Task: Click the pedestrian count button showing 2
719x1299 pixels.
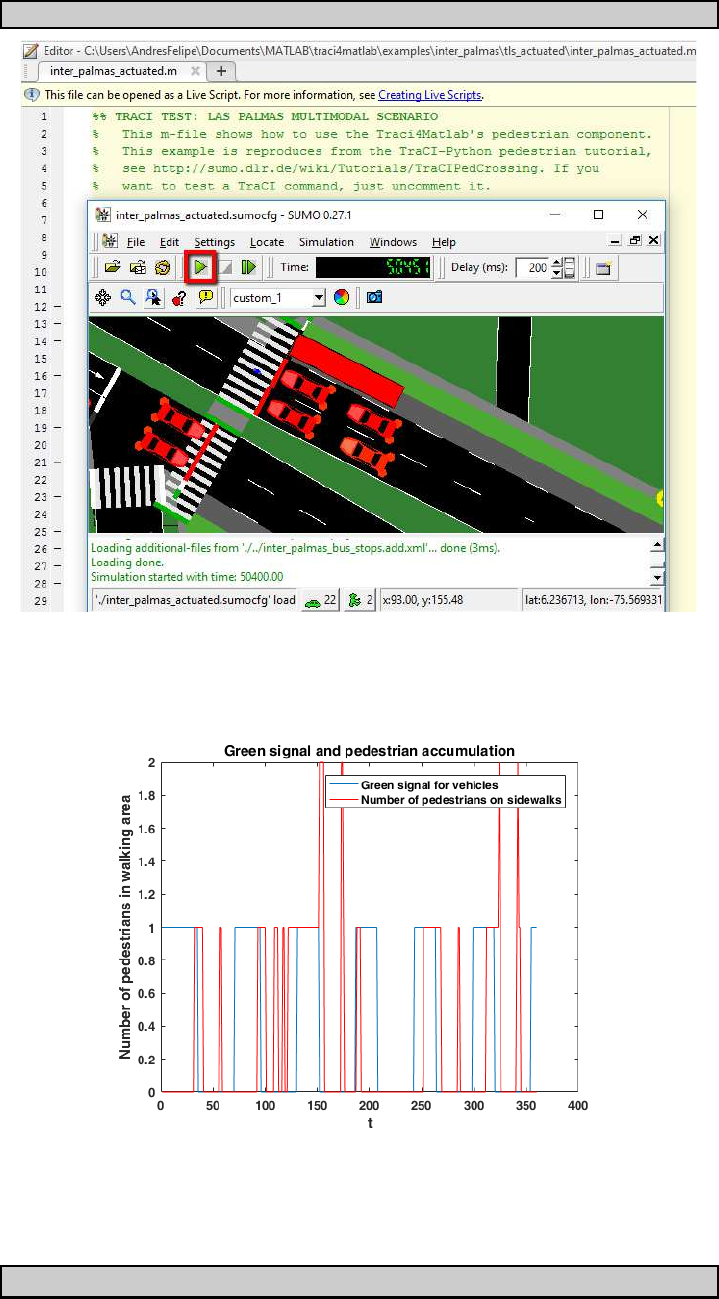Action: point(361,600)
